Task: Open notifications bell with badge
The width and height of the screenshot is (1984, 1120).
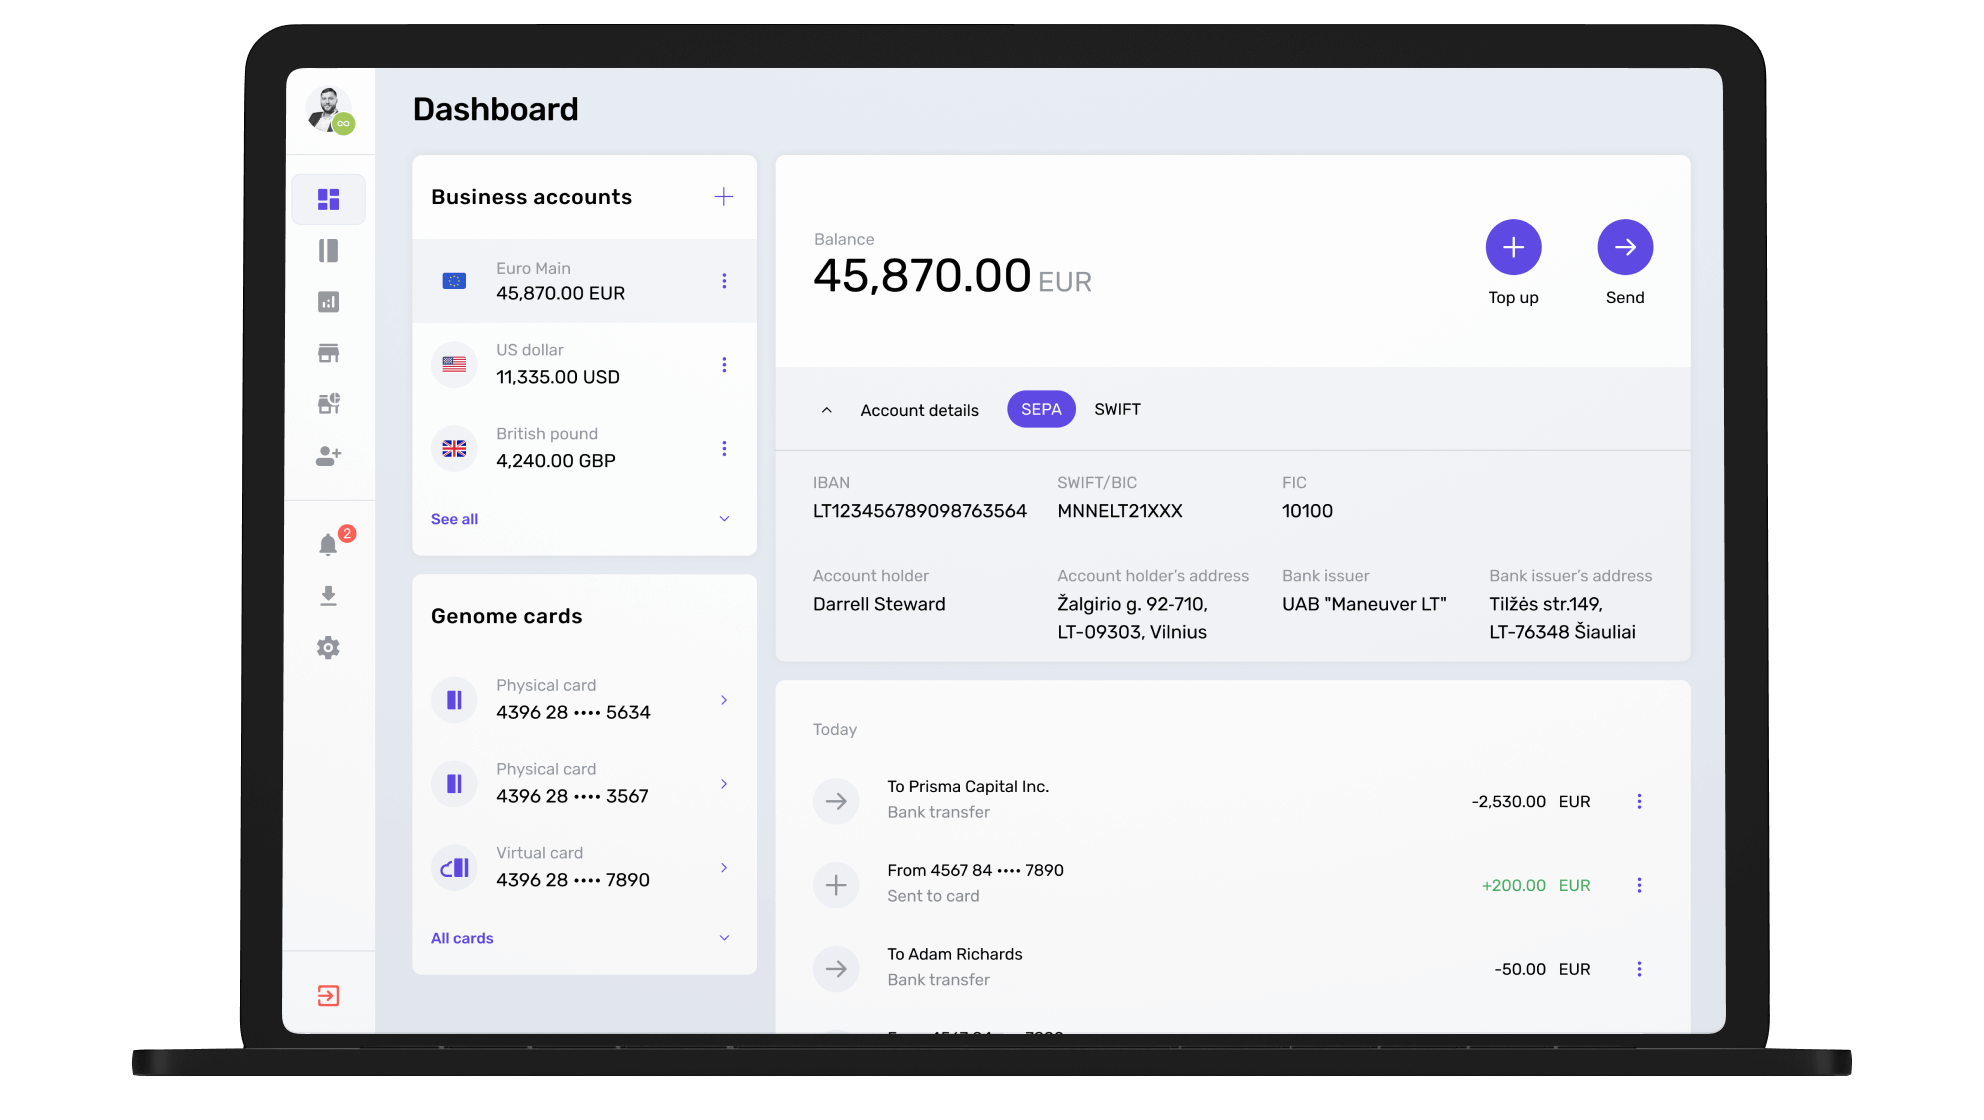Action: (x=328, y=544)
